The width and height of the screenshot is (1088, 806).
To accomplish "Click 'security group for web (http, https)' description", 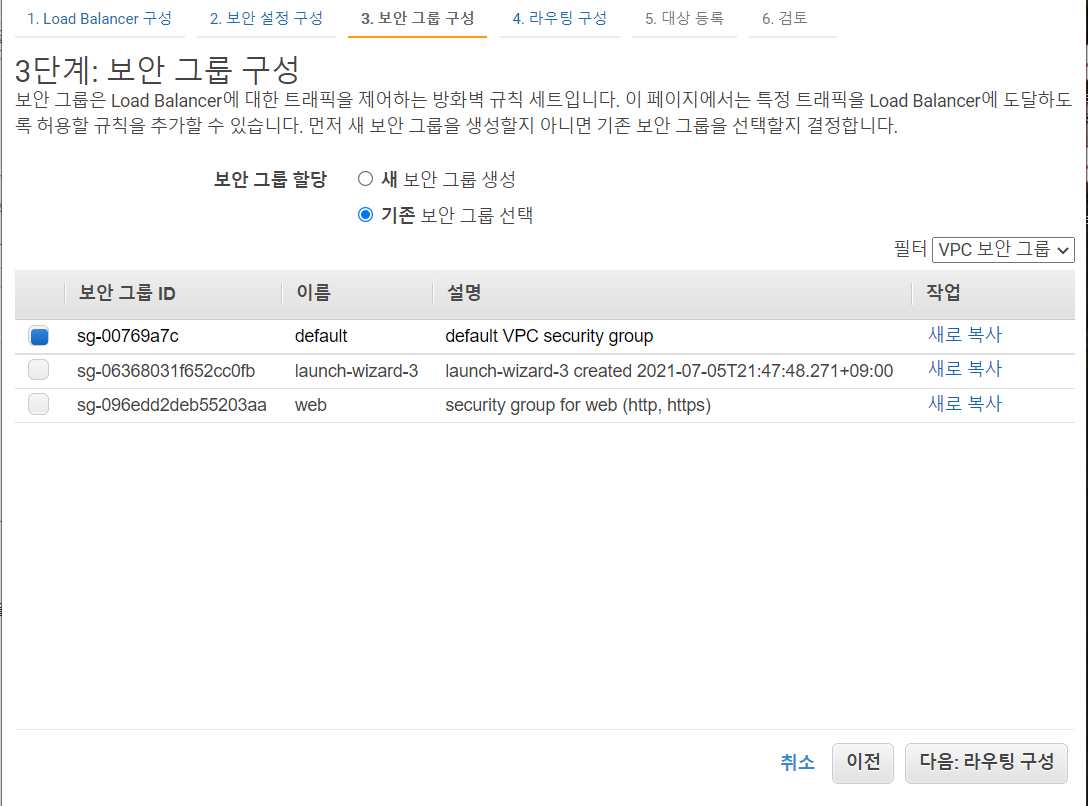I will tap(578, 405).
